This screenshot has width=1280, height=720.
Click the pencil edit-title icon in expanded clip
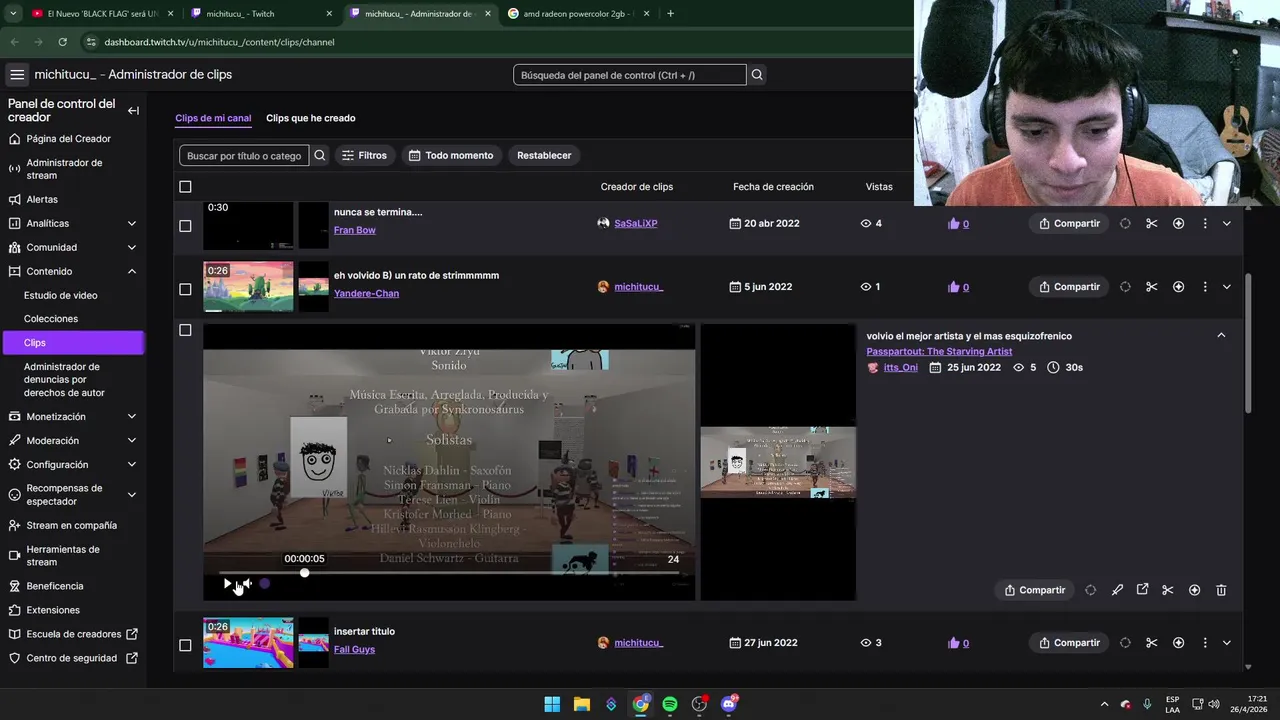point(1117,590)
